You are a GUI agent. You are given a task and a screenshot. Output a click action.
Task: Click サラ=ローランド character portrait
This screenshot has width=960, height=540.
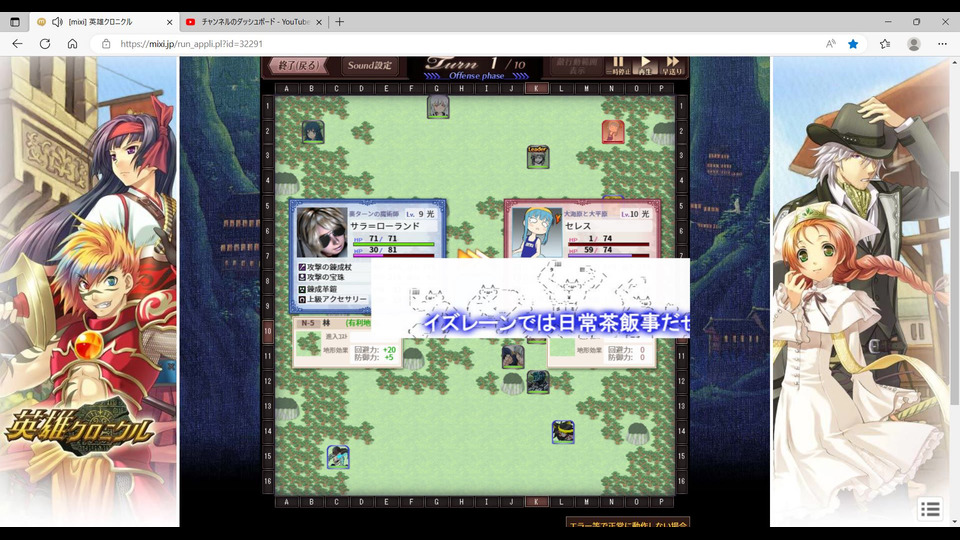[x=321, y=232]
